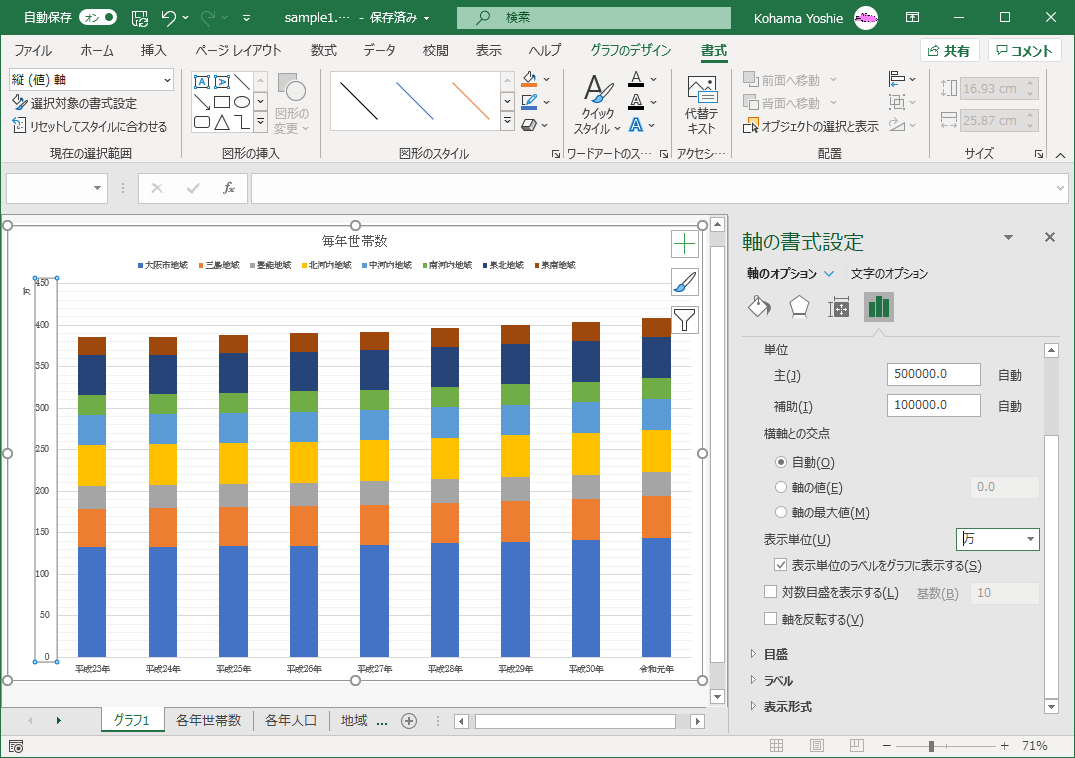Open Size & Properties icon in pane
Image resolution: width=1075 pixels, height=758 pixels.
point(839,307)
